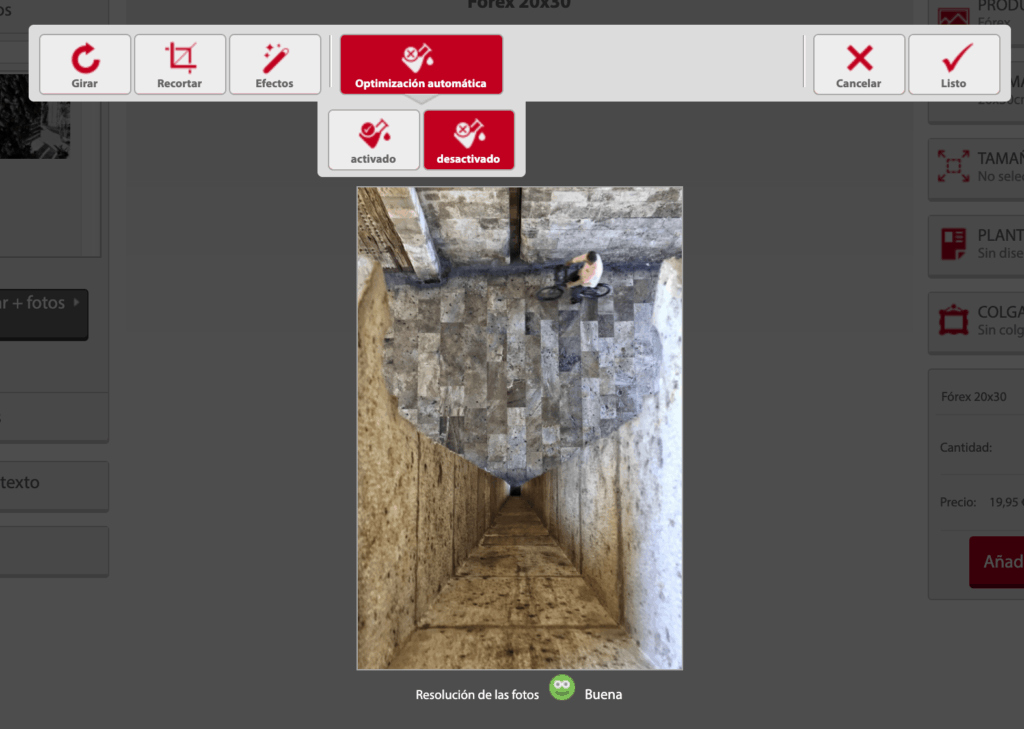Viewport: 1024px width, 729px height.
Task: Cancel editing with Cancelar
Action: tap(859, 65)
